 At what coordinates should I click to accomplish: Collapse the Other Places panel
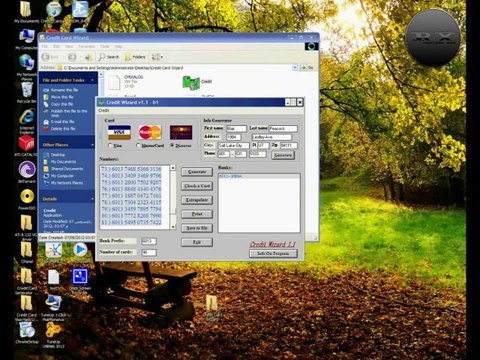92,145
